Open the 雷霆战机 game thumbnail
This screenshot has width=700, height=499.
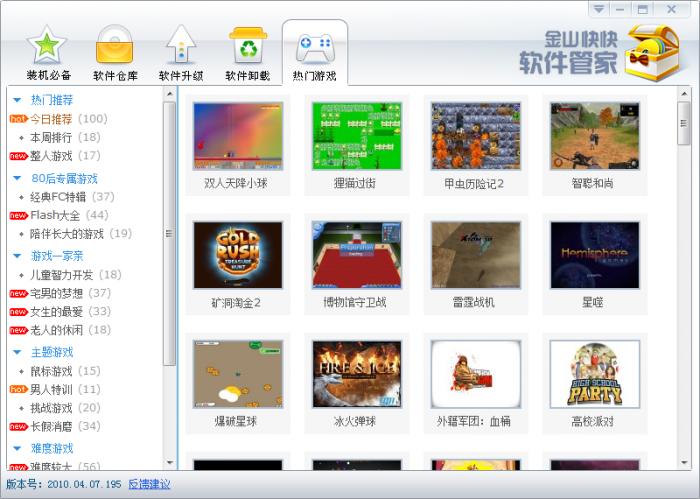476,255
